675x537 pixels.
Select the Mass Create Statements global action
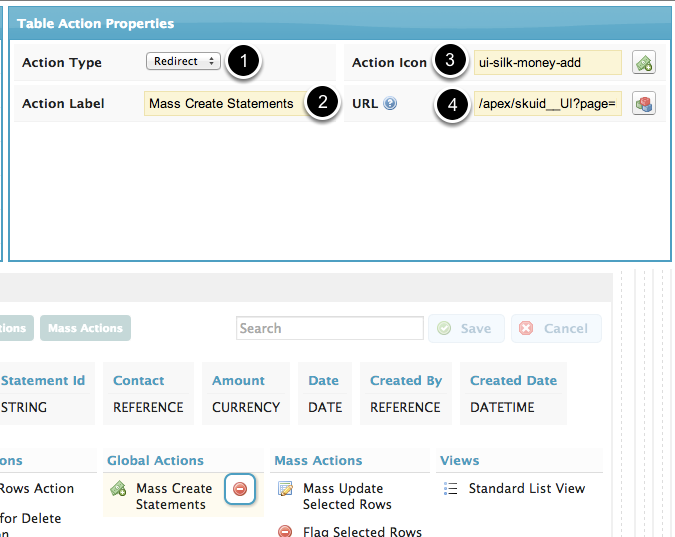(174, 496)
